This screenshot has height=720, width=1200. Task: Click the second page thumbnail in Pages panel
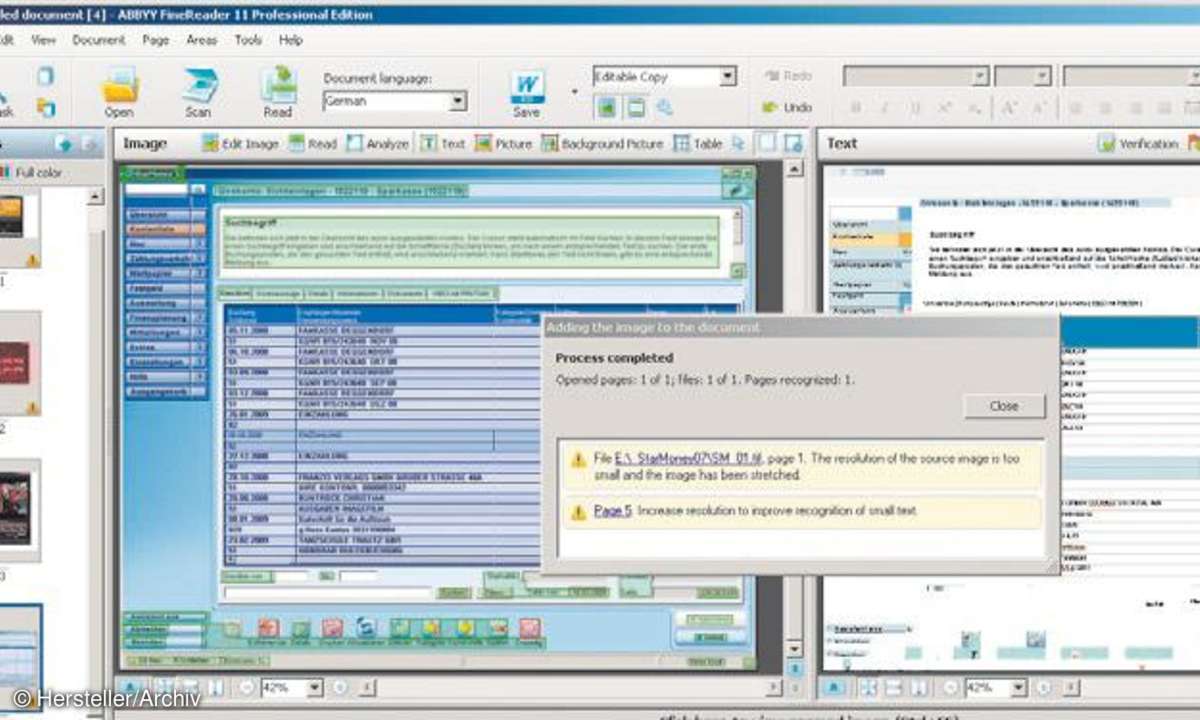tap(19, 364)
